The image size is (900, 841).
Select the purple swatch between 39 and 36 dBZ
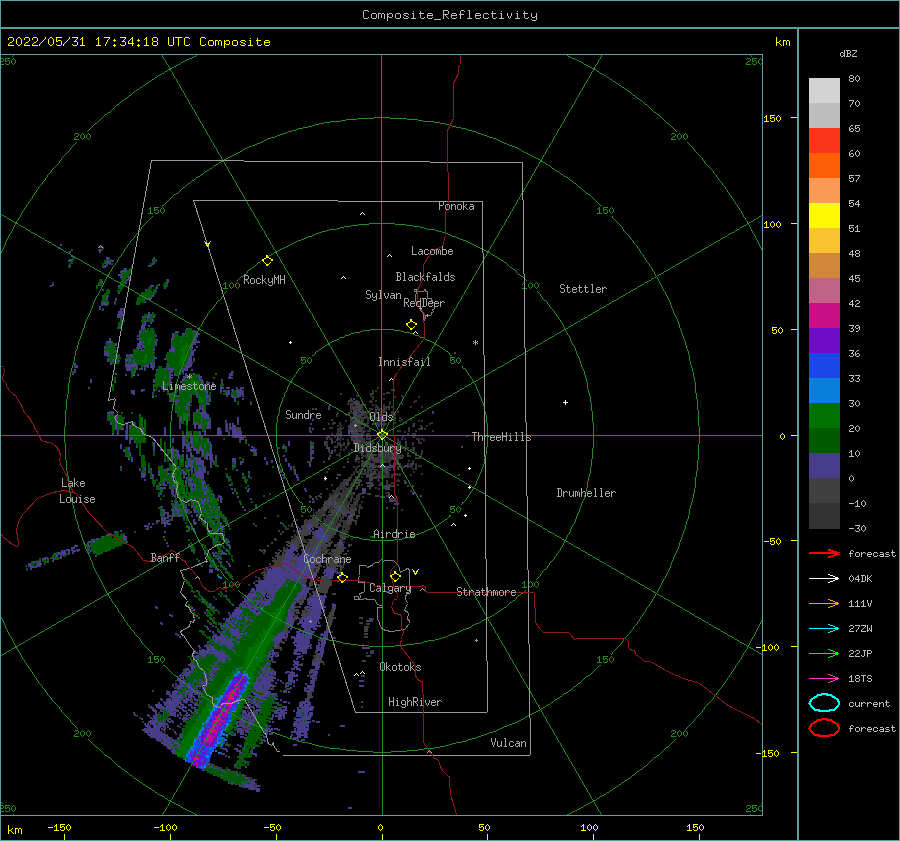click(x=824, y=340)
